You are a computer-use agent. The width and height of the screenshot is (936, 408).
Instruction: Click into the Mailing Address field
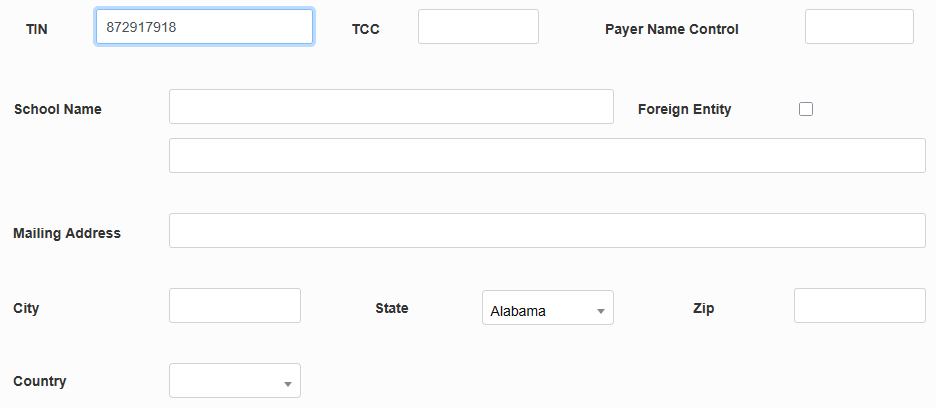pyautogui.click(x=547, y=231)
